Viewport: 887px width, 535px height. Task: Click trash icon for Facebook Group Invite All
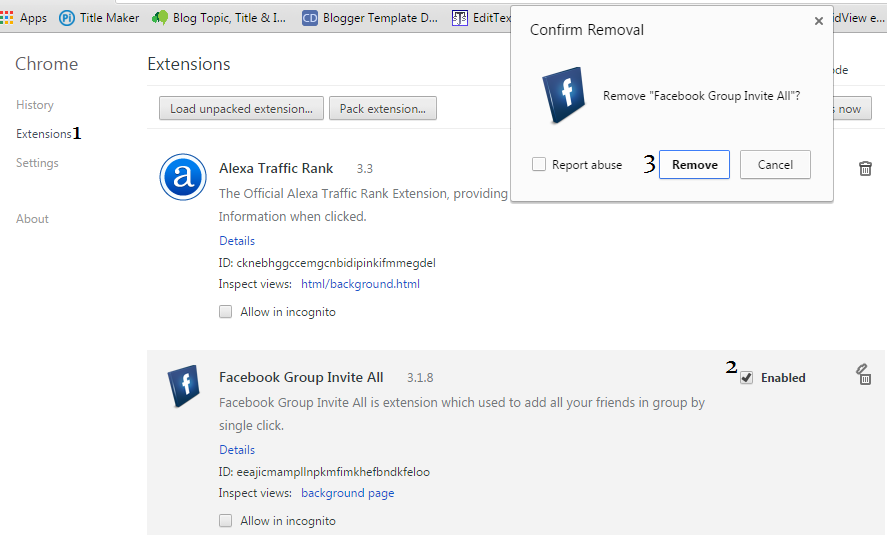pos(864,375)
